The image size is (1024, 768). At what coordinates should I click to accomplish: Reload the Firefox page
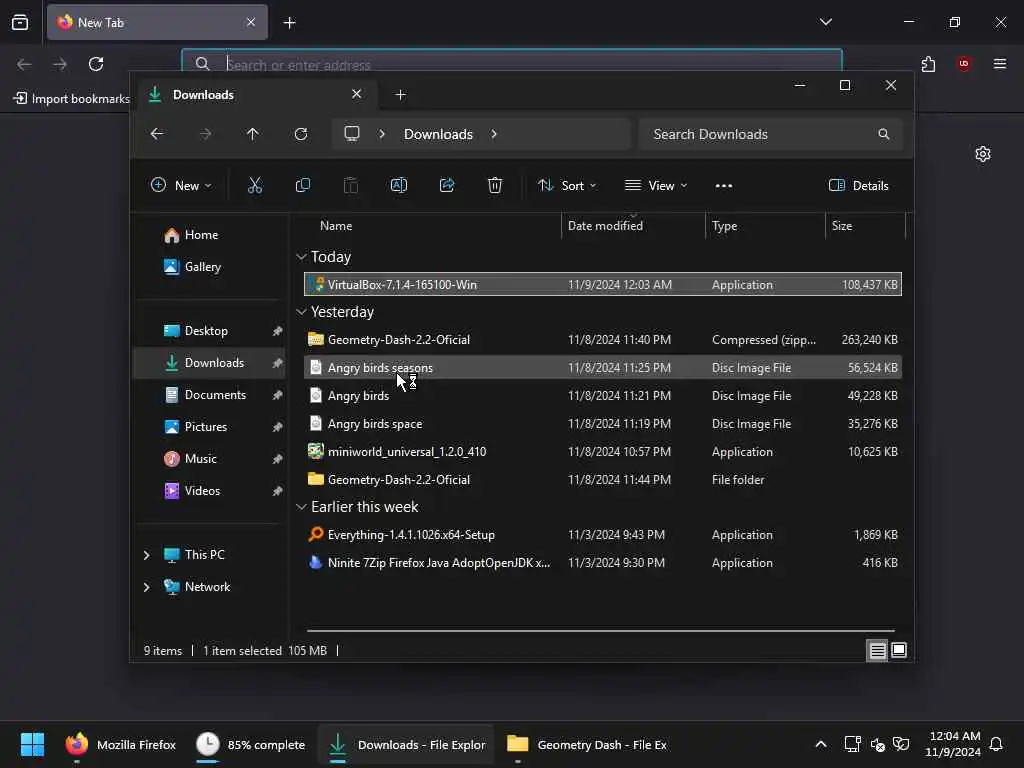click(96, 64)
